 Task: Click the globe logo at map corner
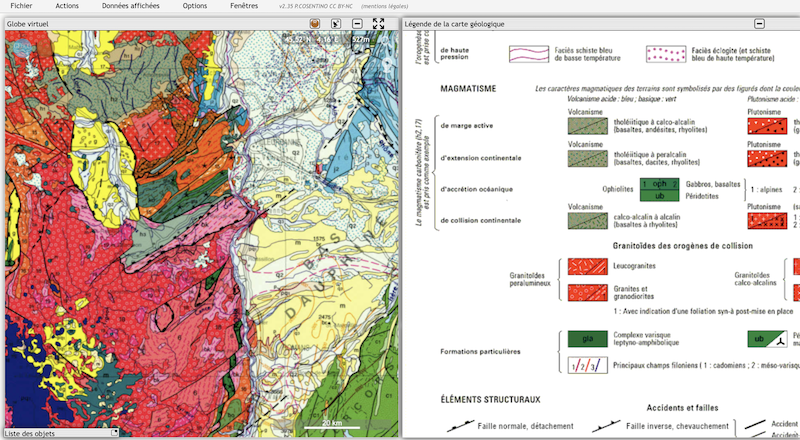click(x=22, y=48)
